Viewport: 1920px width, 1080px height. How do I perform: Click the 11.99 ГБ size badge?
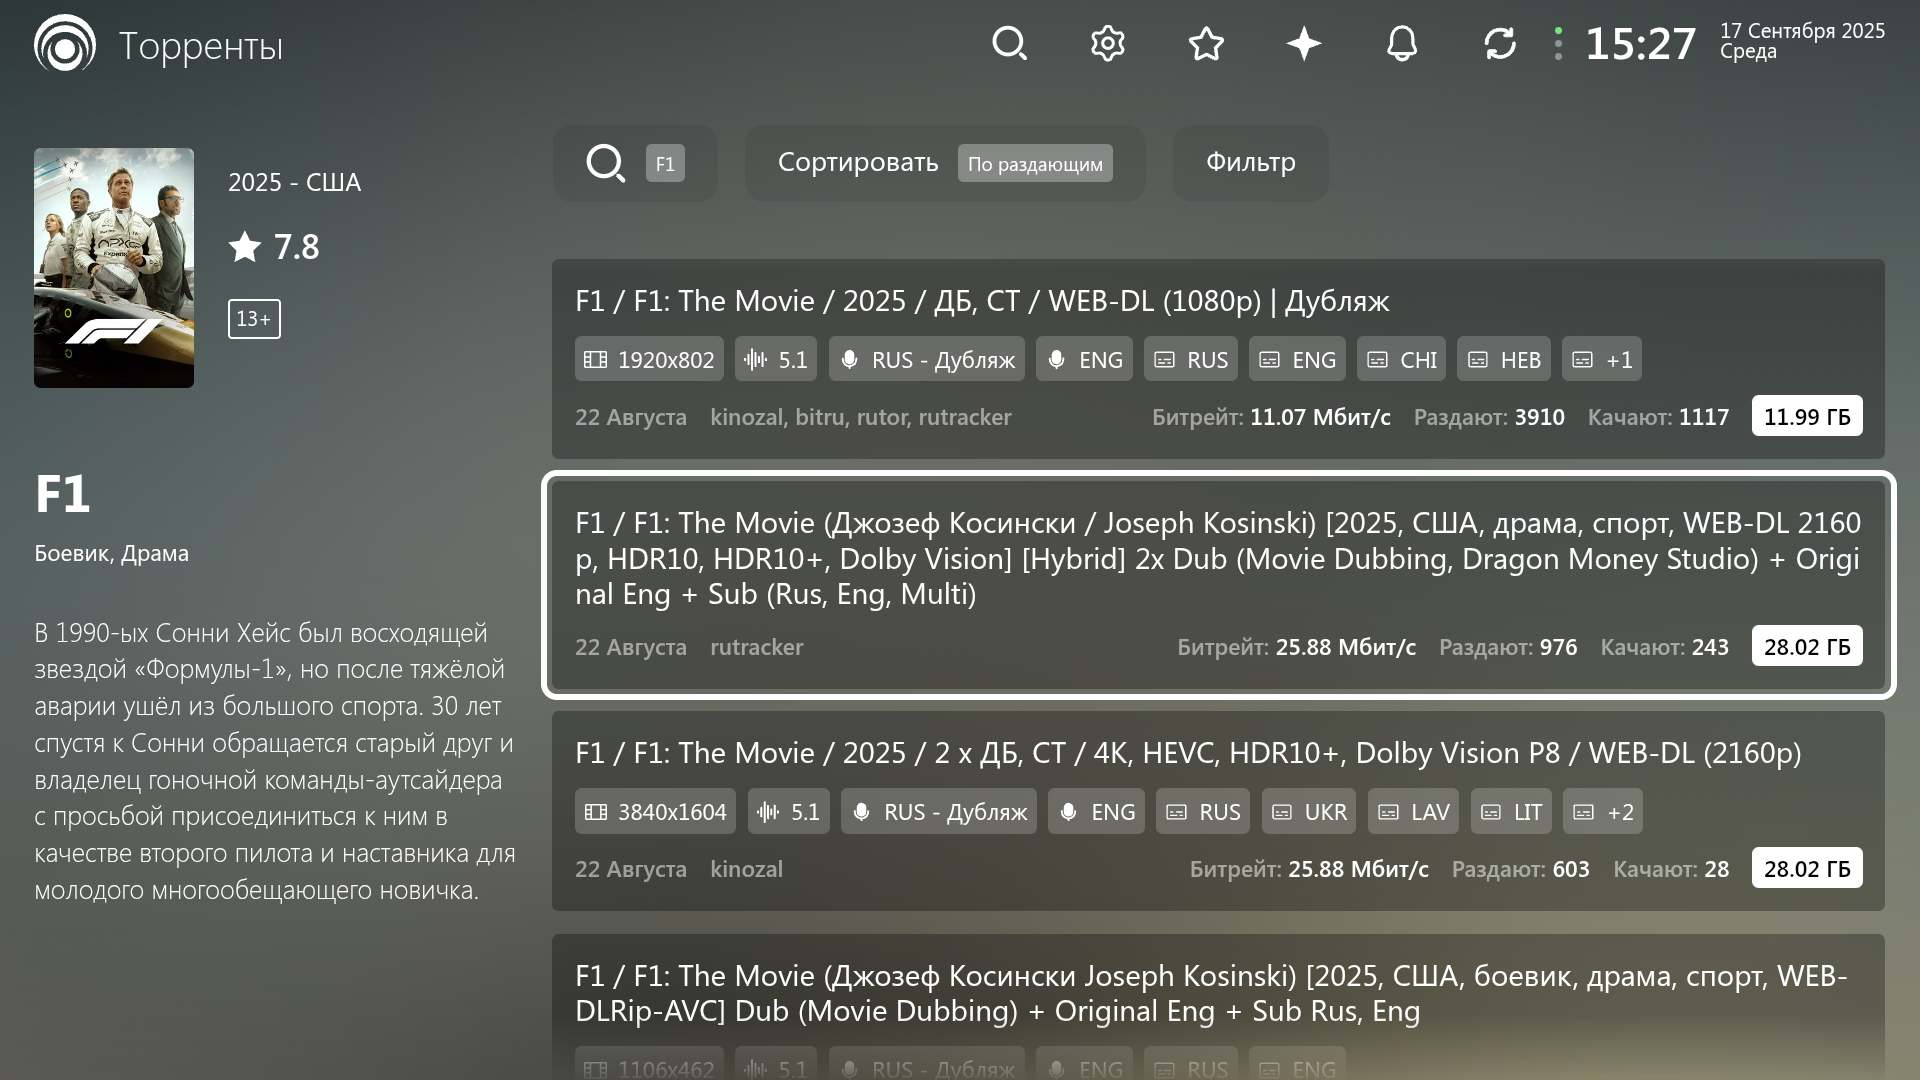(x=1806, y=416)
